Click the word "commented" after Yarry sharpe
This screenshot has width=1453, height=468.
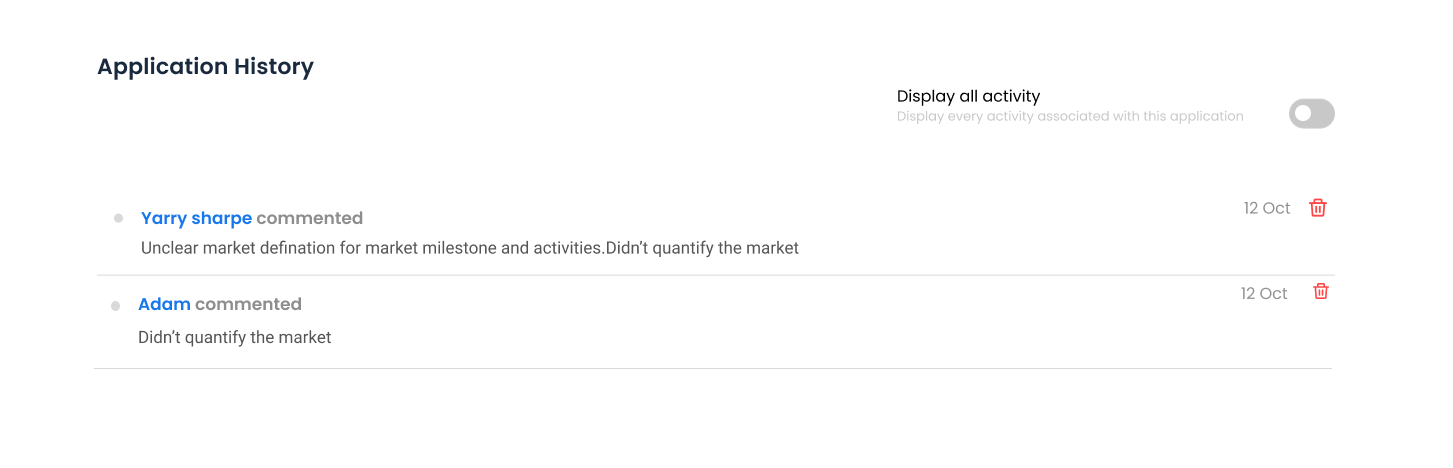[309, 218]
